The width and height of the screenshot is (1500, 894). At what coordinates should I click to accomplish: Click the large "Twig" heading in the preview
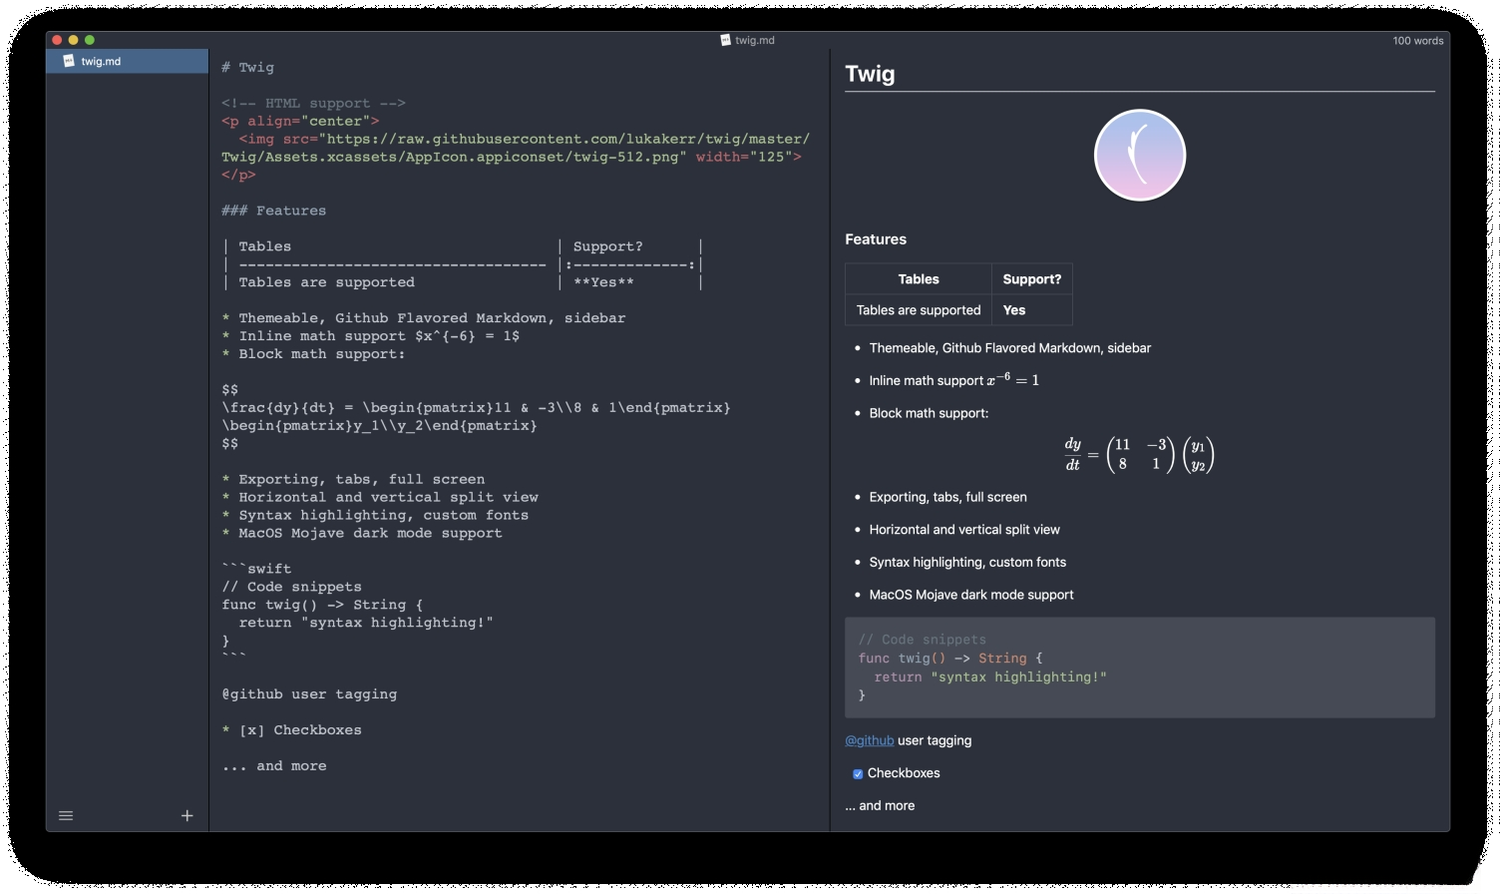pos(870,74)
